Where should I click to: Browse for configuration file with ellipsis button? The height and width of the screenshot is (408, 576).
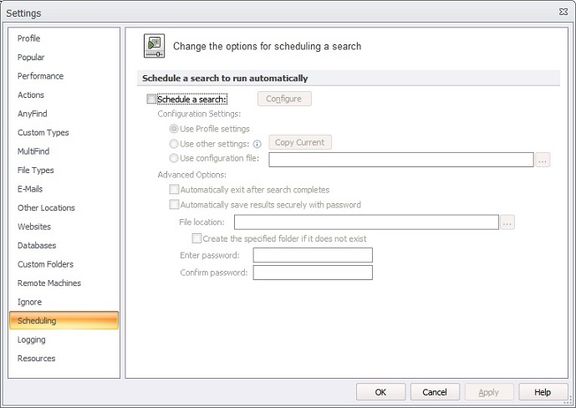pyautogui.click(x=543, y=160)
